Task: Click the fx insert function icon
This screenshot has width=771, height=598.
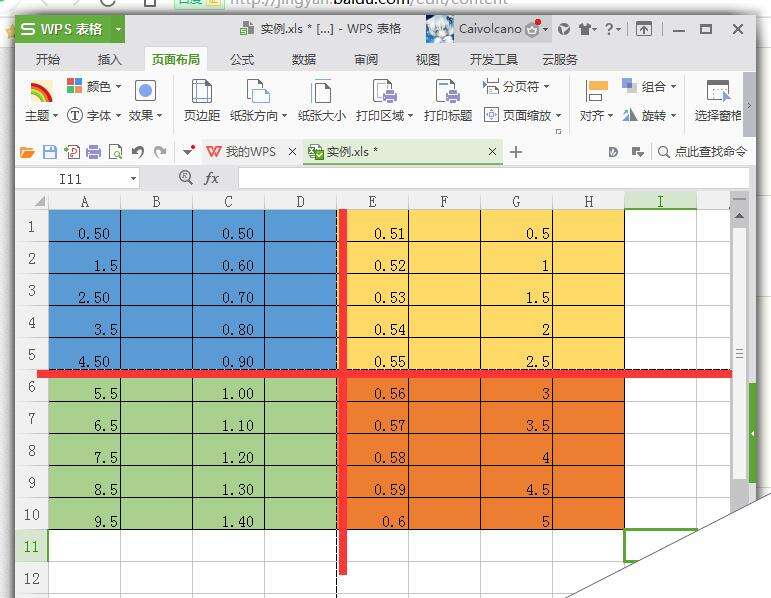Action: [x=211, y=178]
